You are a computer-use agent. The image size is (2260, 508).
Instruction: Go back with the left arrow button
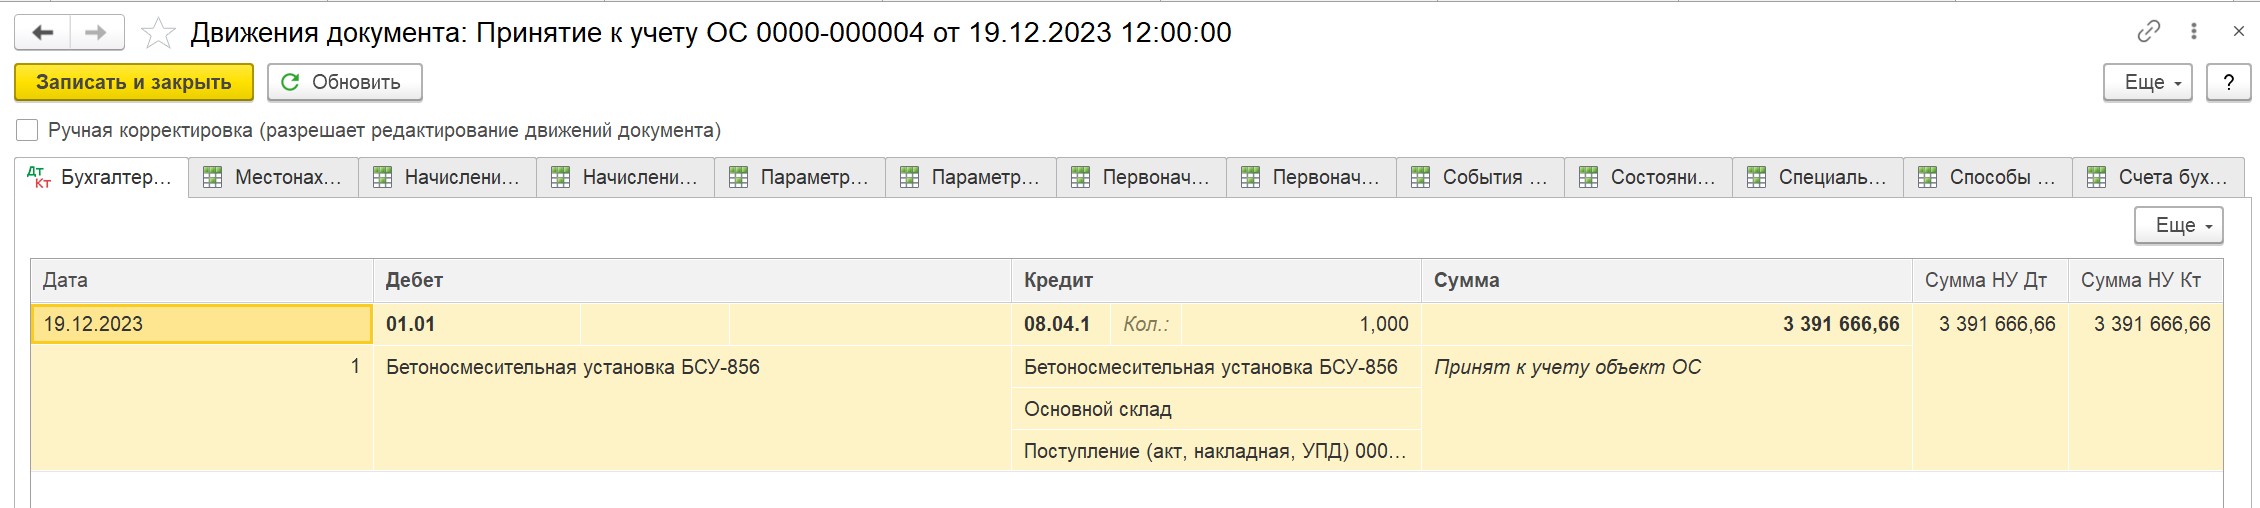(x=42, y=33)
